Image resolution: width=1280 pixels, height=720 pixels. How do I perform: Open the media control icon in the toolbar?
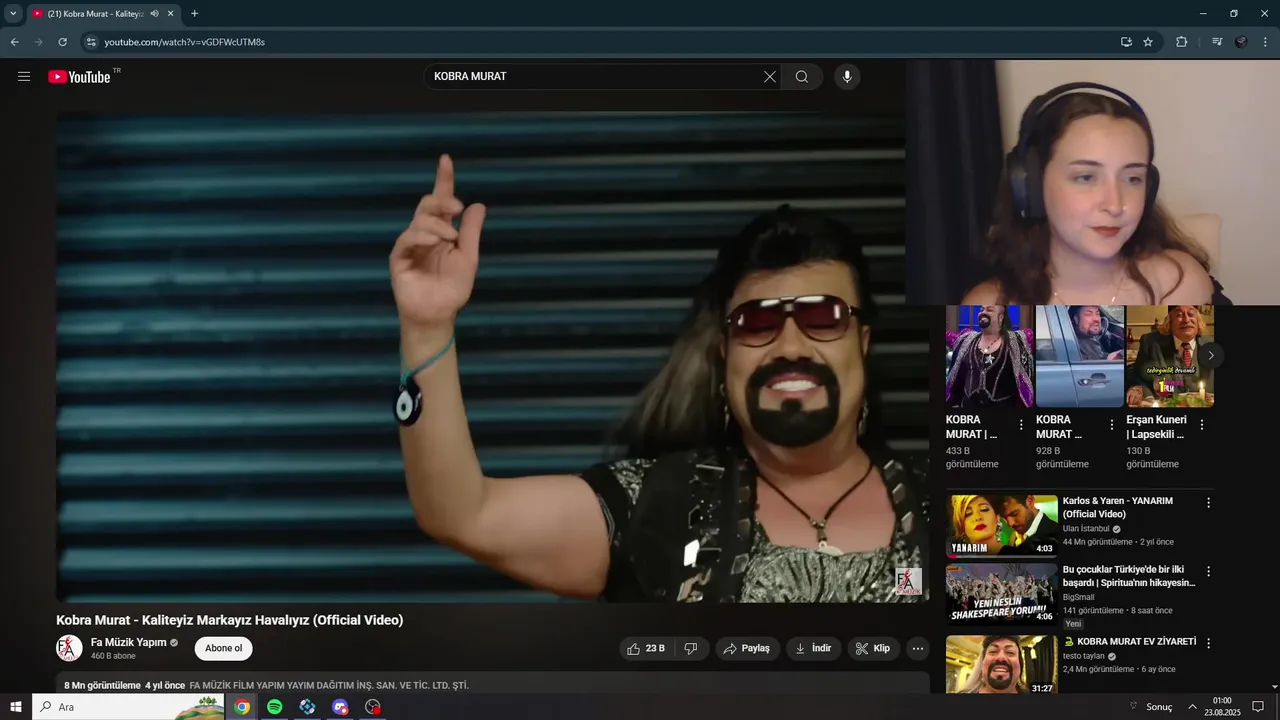point(1216,42)
